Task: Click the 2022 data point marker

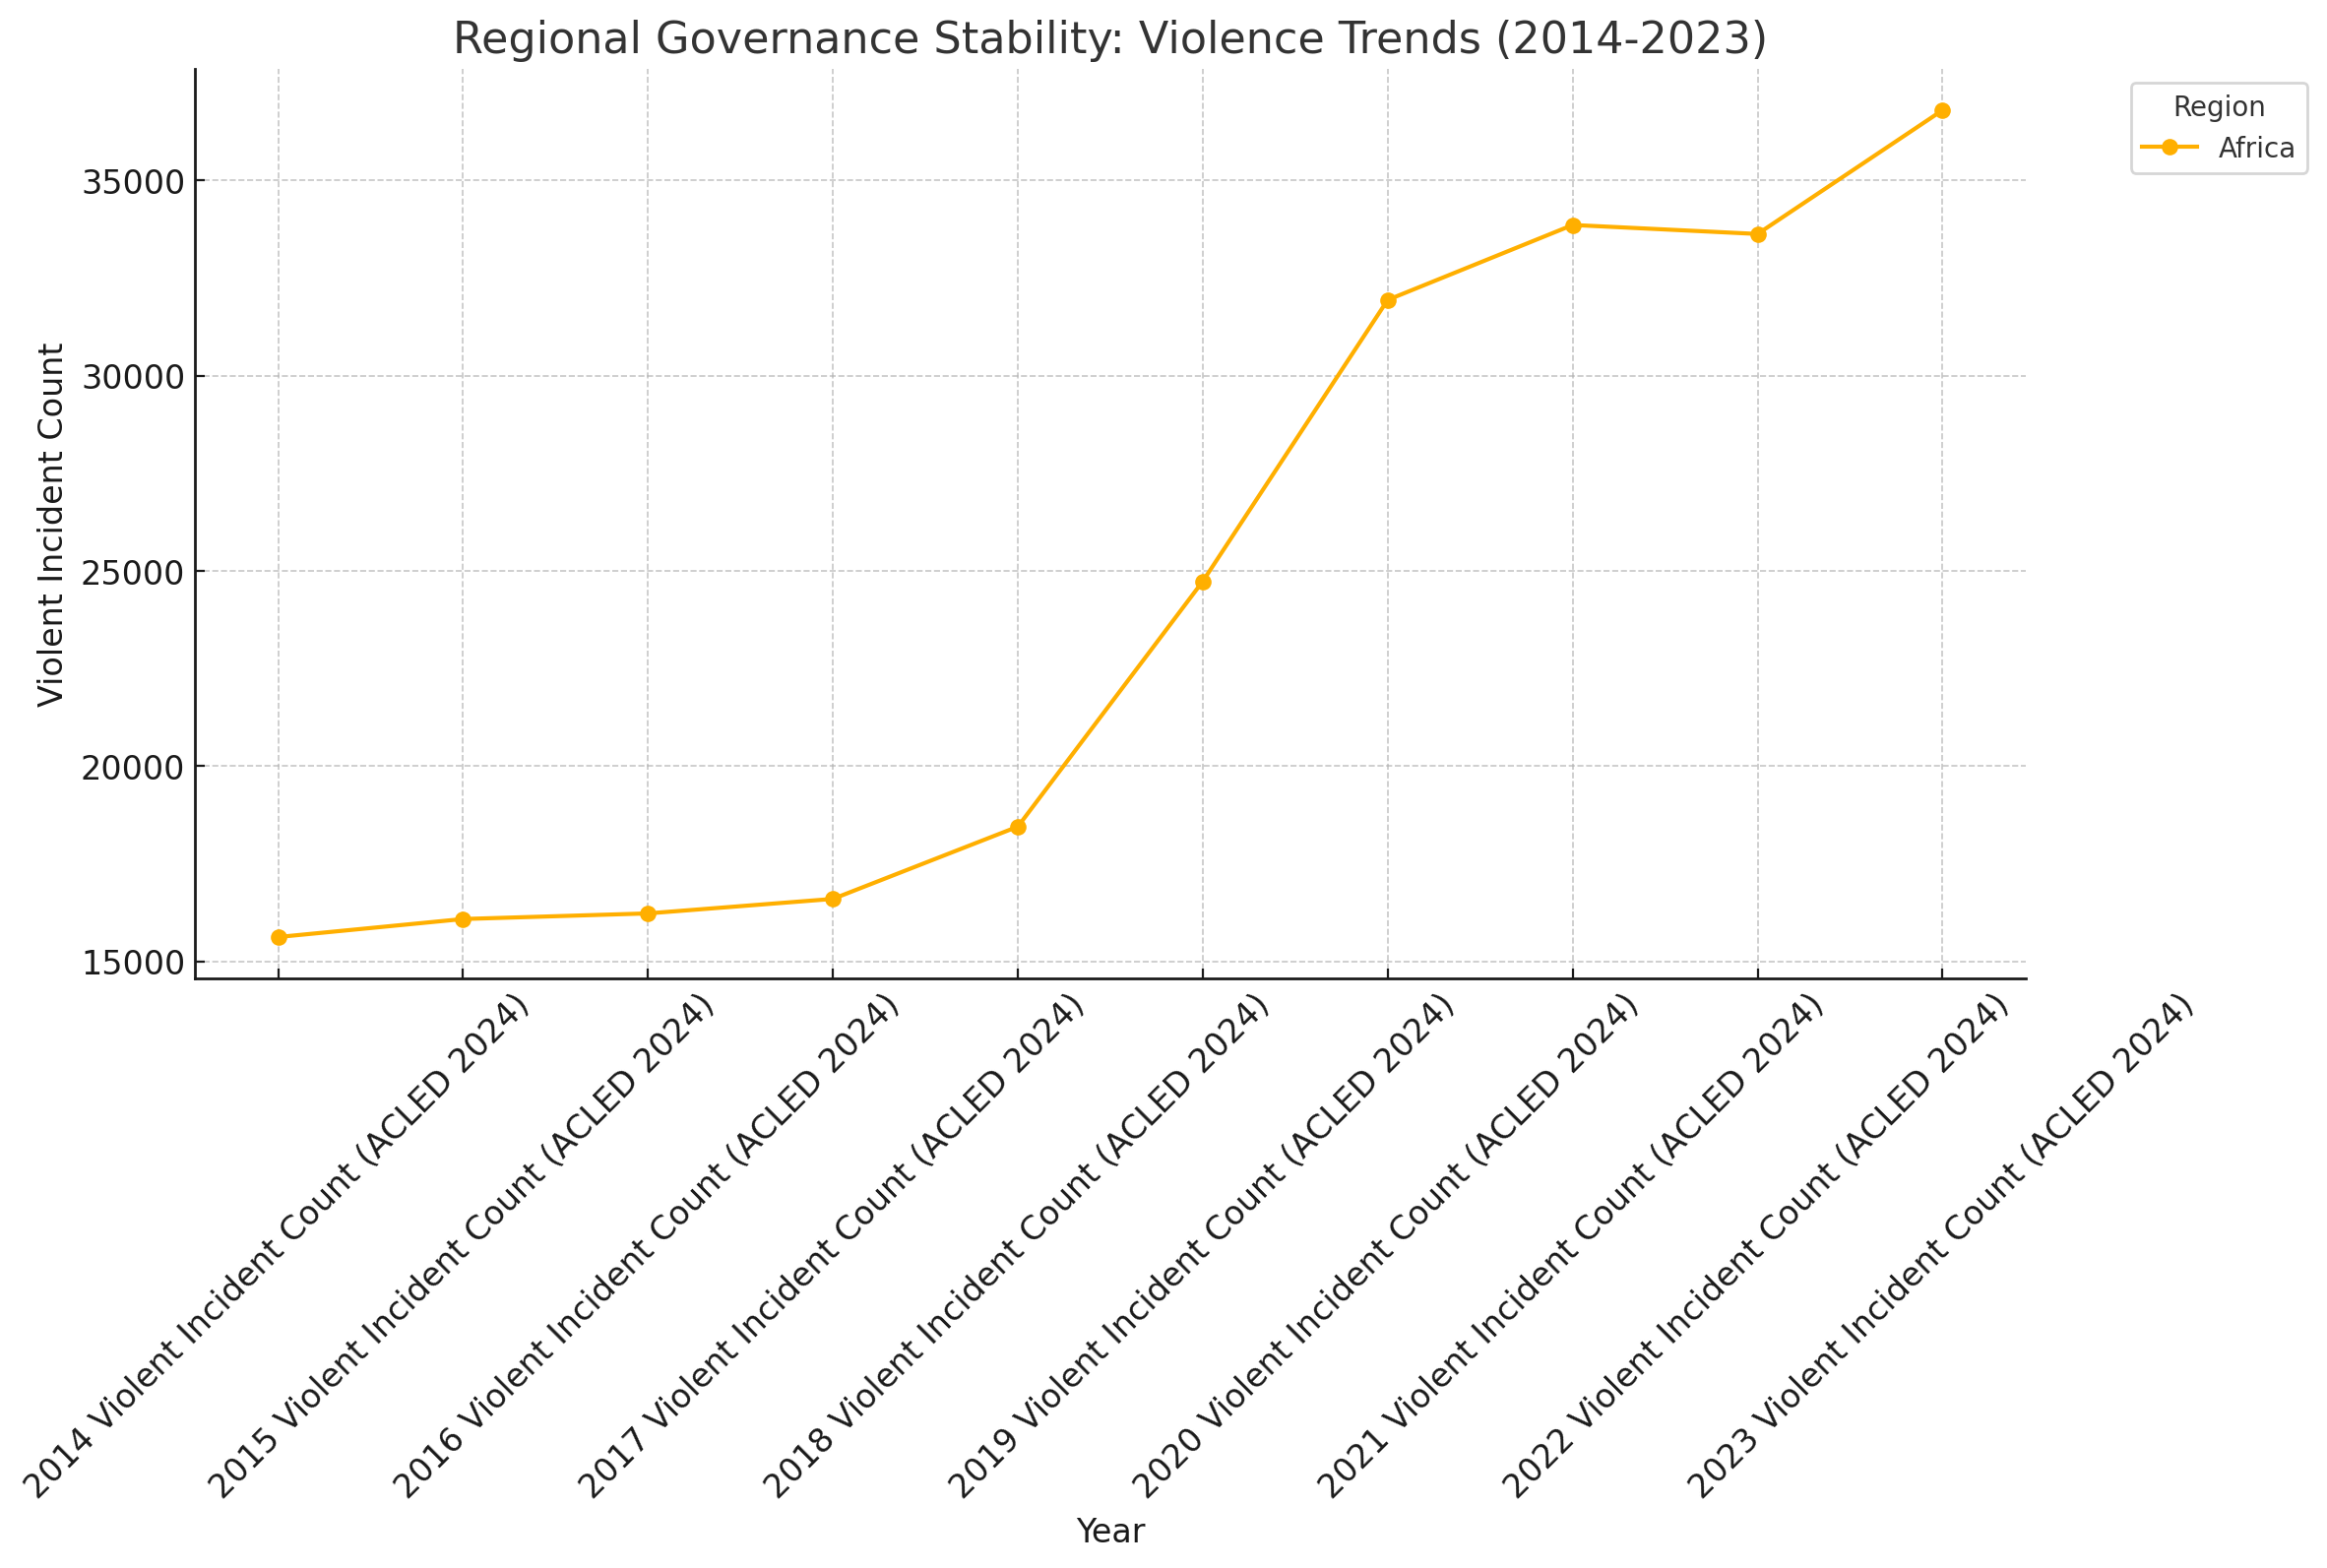Action: (1758, 234)
